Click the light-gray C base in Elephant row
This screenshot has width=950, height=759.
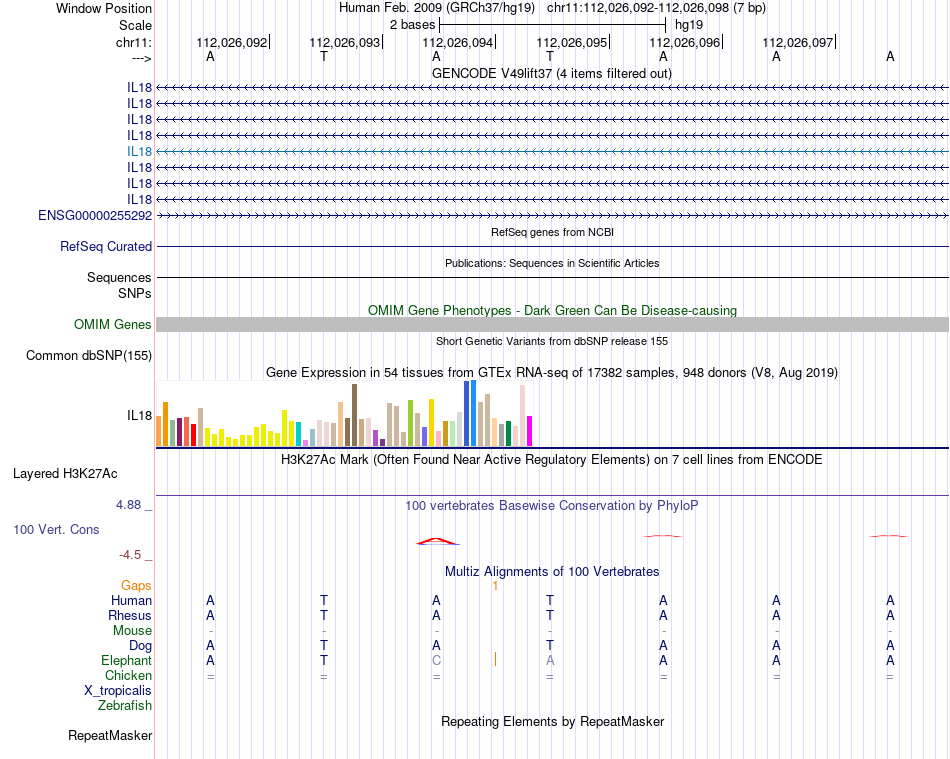click(x=436, y=660)
